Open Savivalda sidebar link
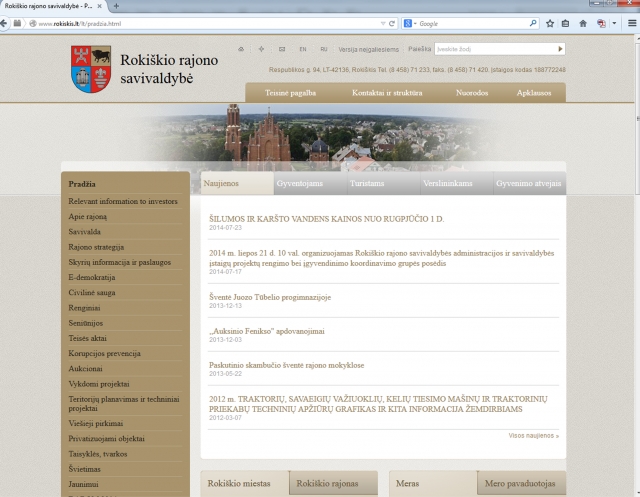The width and height of the screenshot is (640, 497). [x=84, y=232]
